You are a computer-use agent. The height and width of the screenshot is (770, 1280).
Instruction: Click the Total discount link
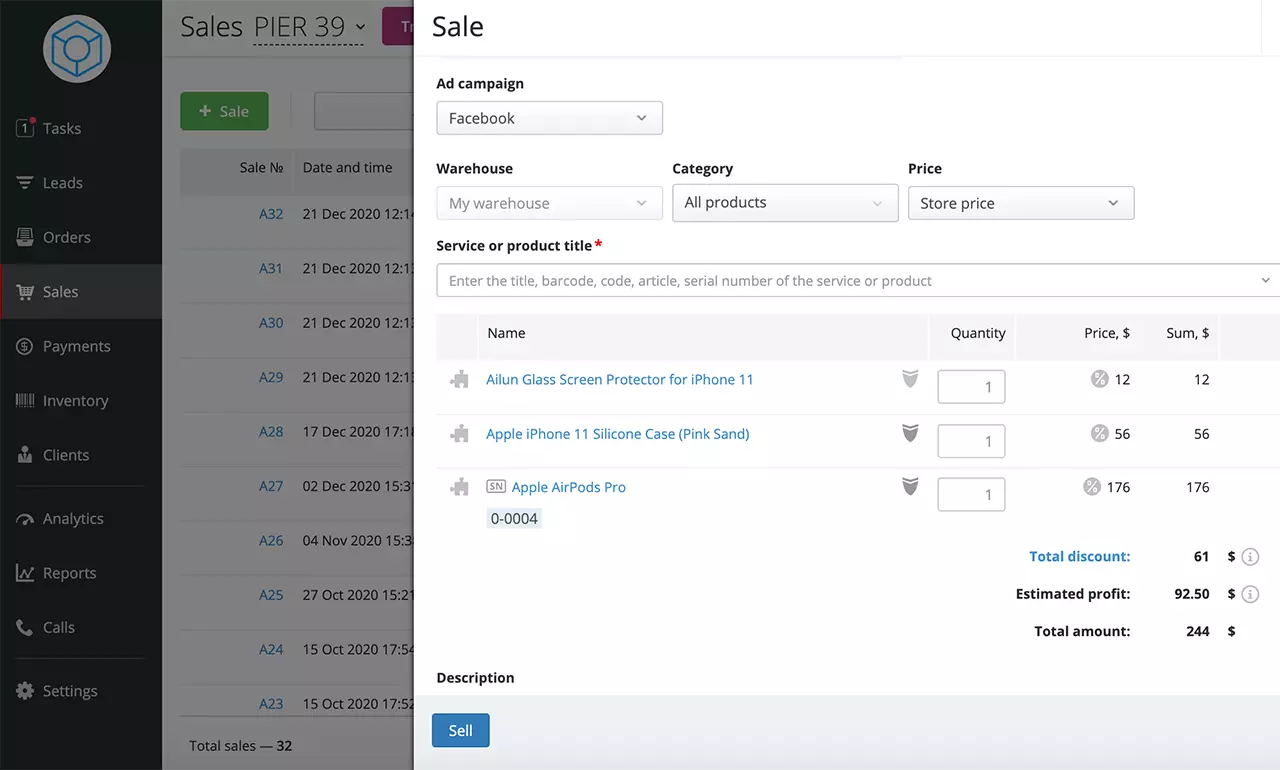point(1080,557)
